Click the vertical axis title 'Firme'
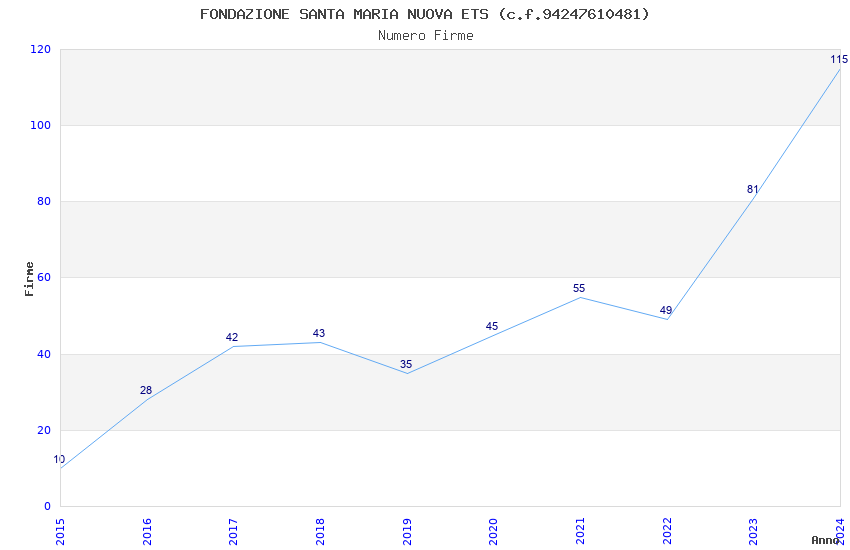850x550 pixels. (x=29, y=279)
